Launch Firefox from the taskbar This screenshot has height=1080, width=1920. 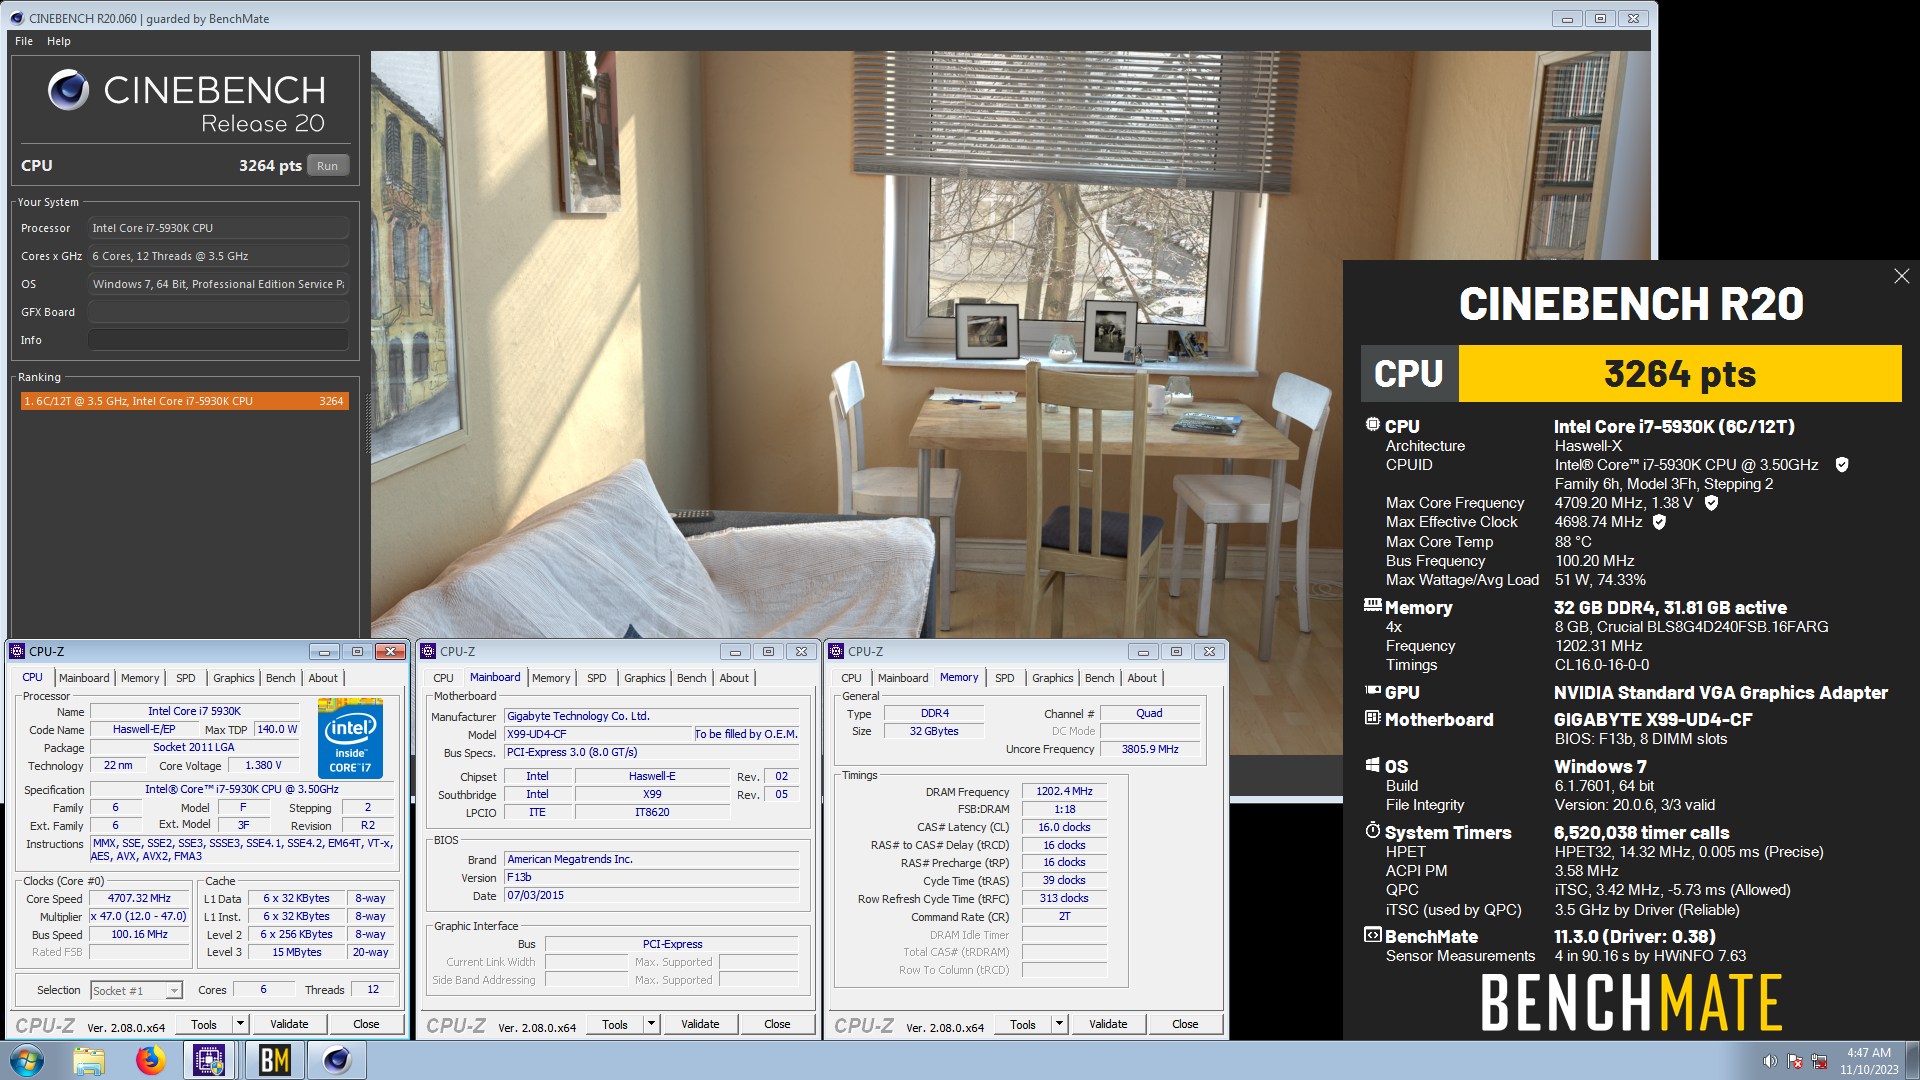click(x=150, y=1060)
